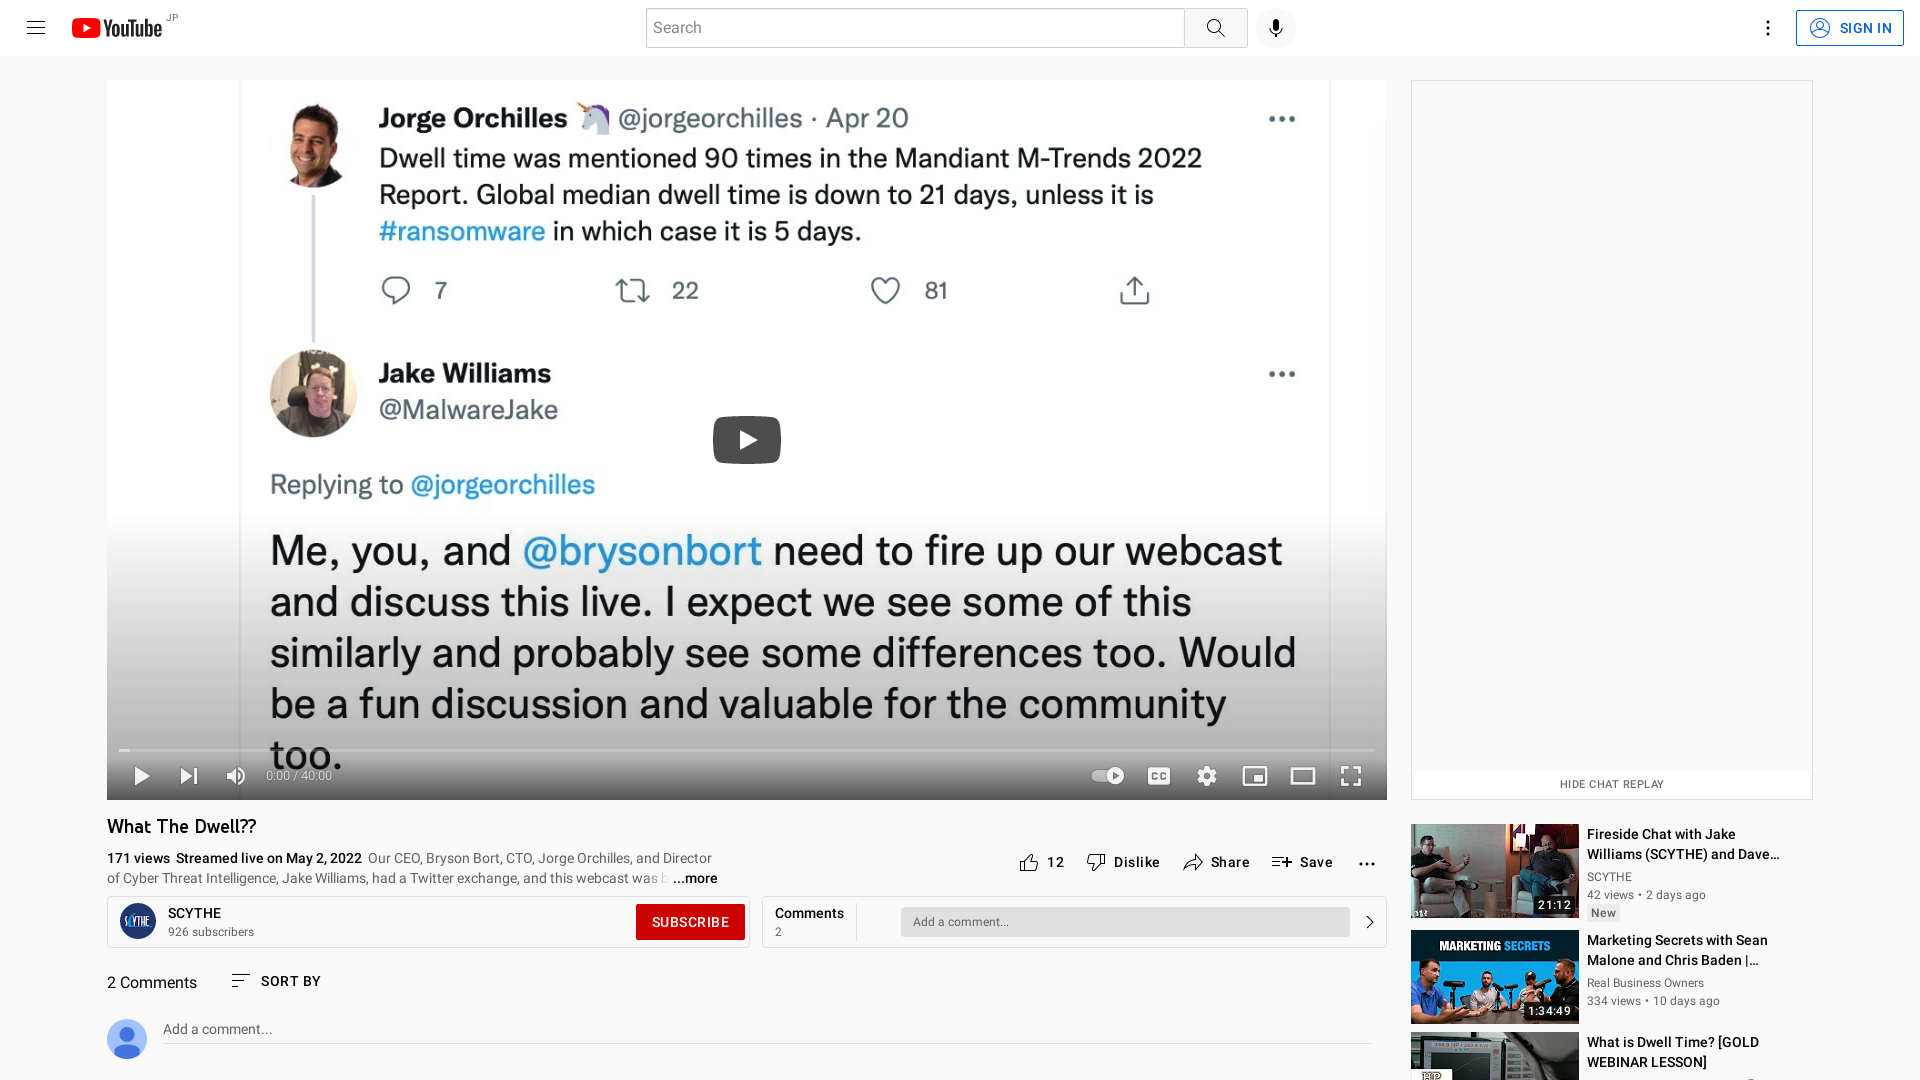
Task: Switch to theater mode
Action: click(x=1303, y=776)
